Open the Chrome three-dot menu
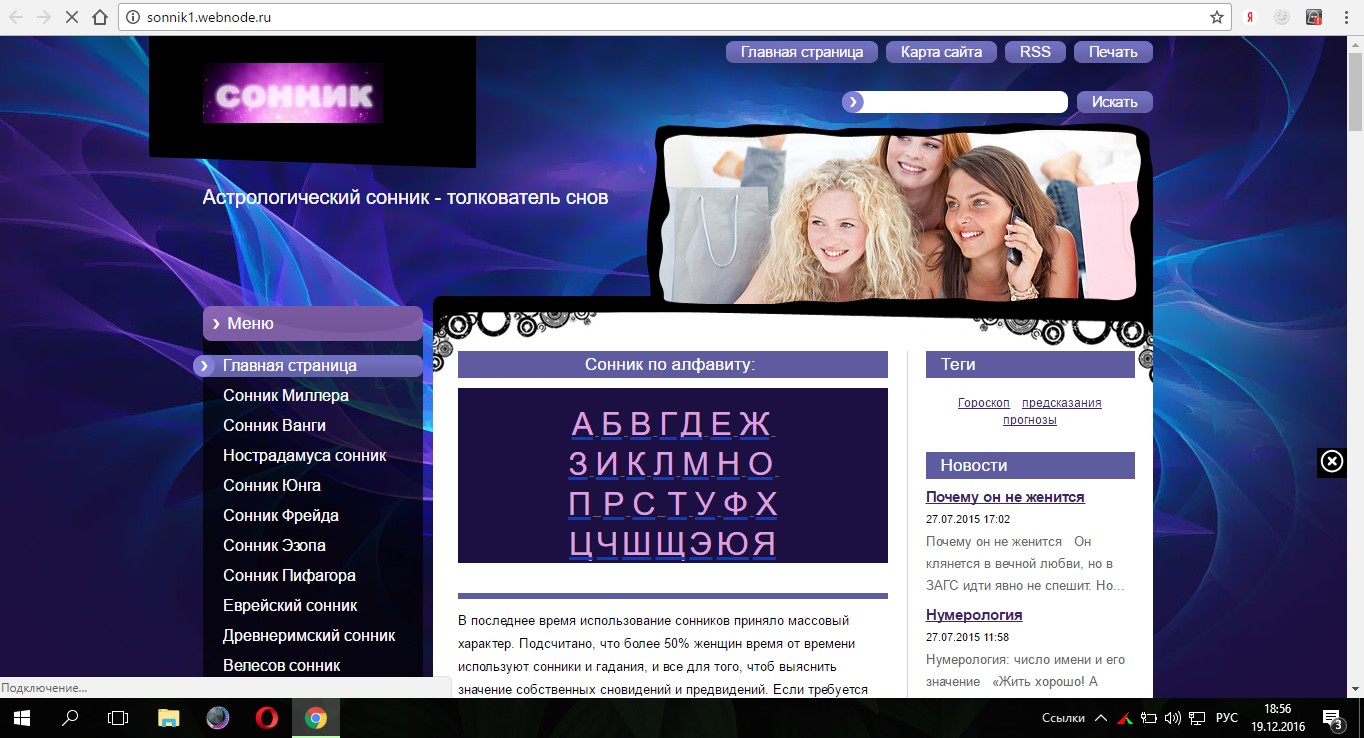The height and width of the screenshot is (738, 1364). (1344, 17)
